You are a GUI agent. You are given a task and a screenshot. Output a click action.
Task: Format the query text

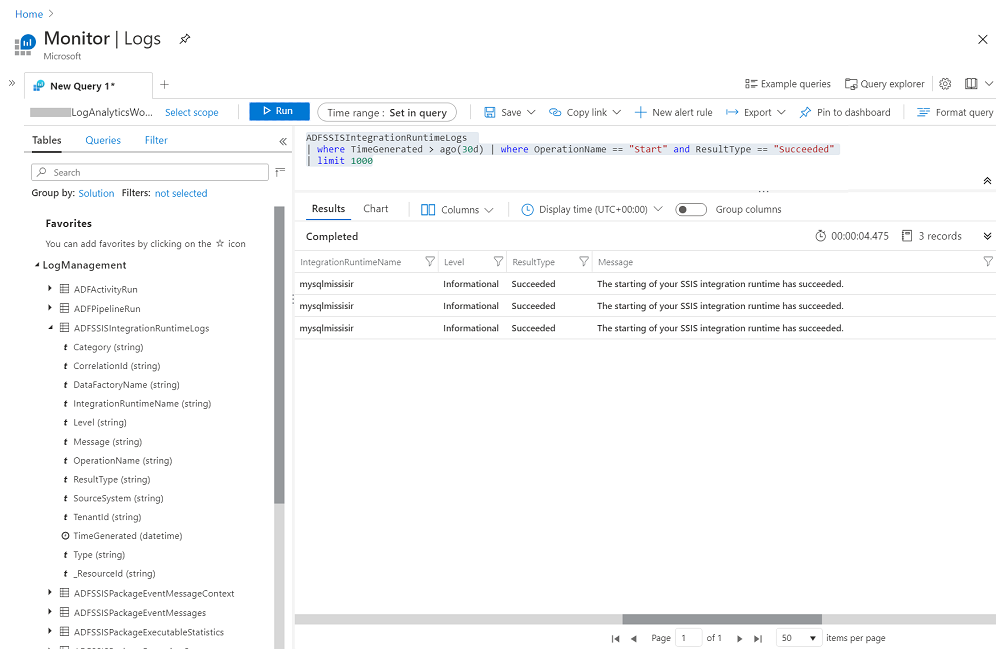click(953, 111)
